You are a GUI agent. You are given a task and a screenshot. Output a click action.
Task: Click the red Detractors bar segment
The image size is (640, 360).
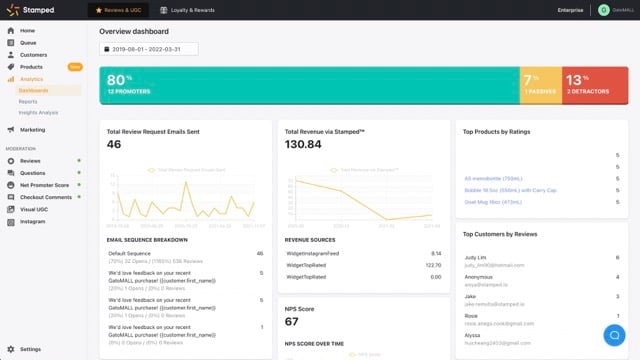[x=595, y=85]
